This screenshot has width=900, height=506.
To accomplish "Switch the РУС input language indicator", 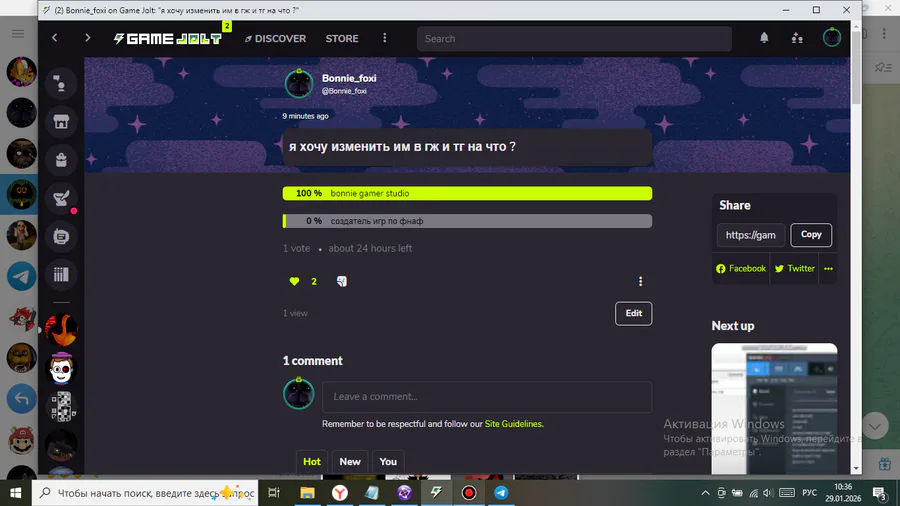I will pos(809,493).
